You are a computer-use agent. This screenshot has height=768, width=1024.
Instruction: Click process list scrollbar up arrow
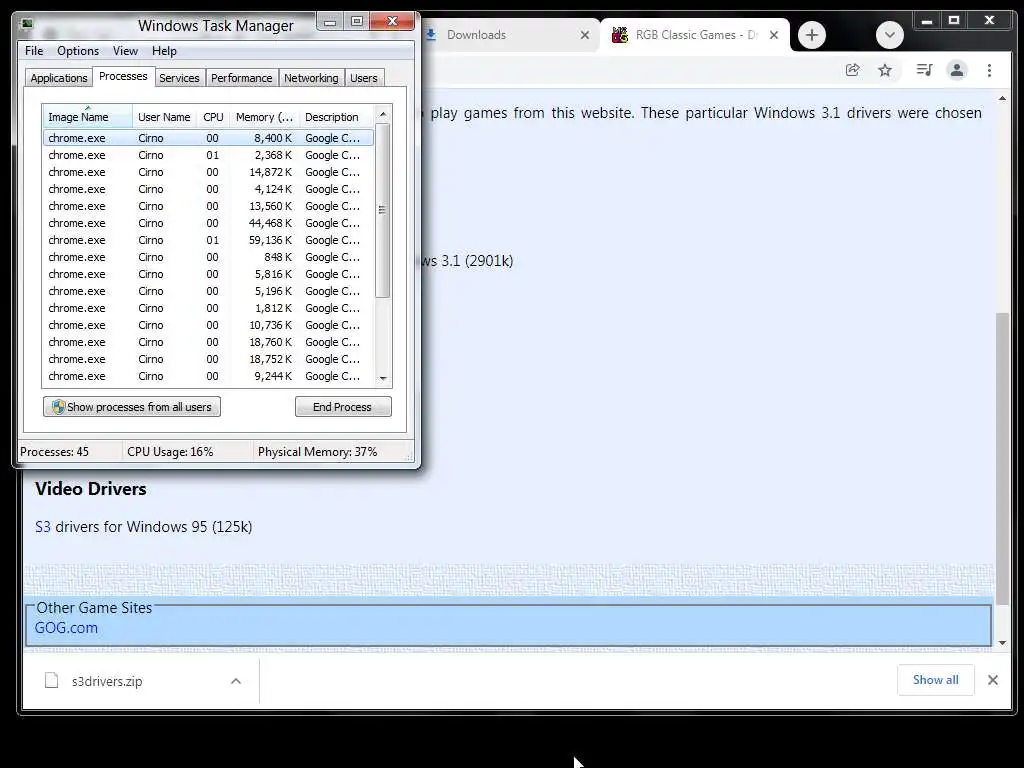coord(383,114)
